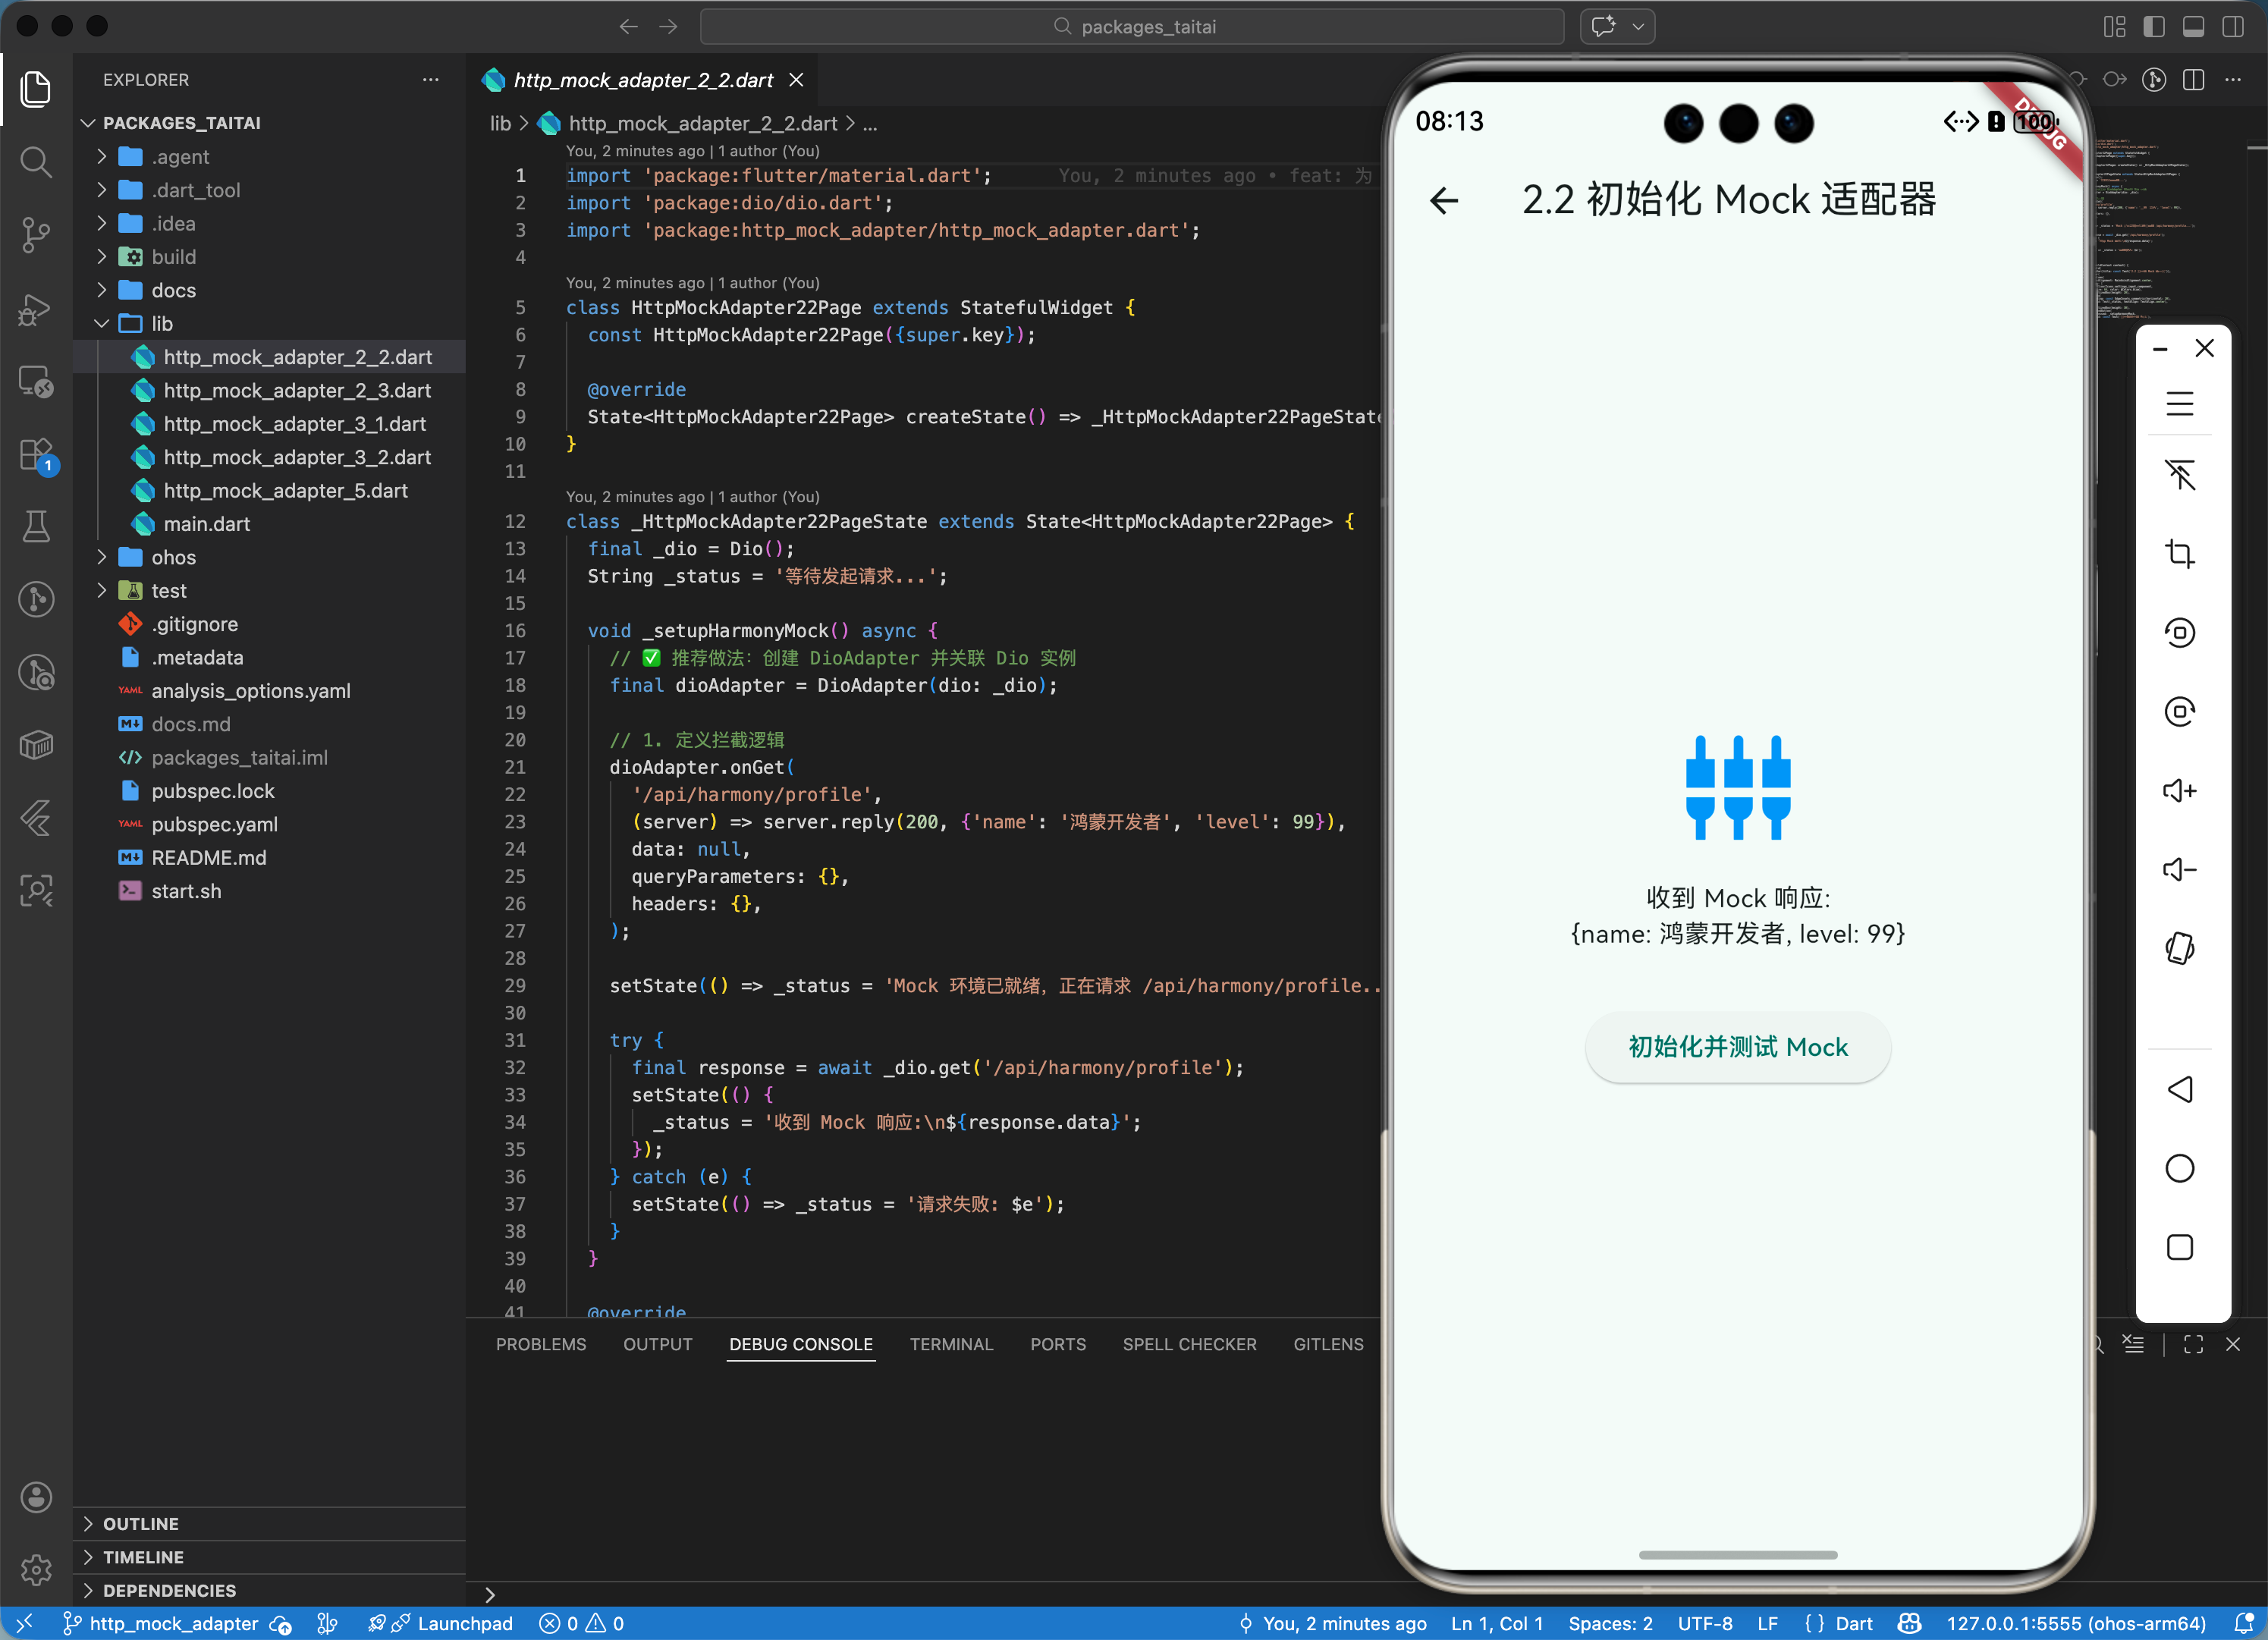The width and height of the screenshot is (2268, 1640).
Task: Toggle the bottom panel visibility
Action: 2193,27
